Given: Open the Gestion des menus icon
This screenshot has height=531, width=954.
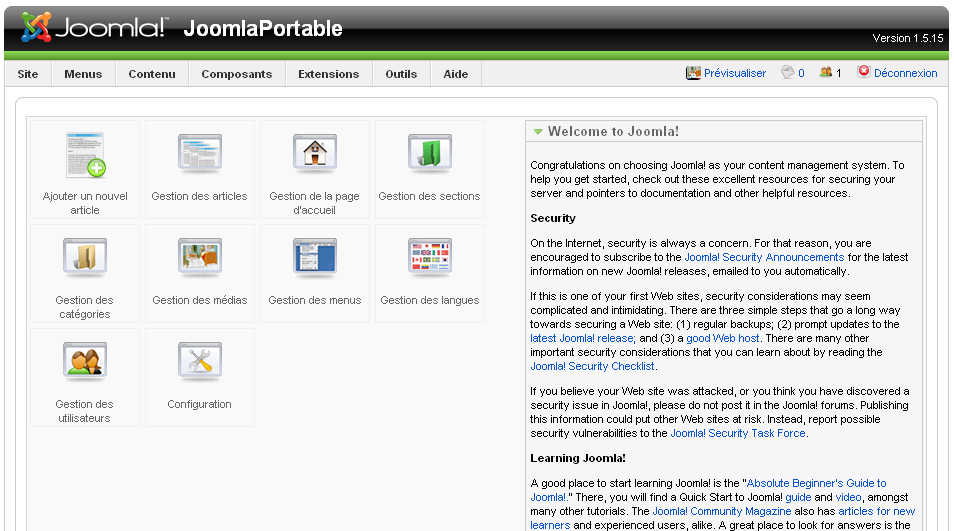Looking at the screenshot, I should pos(315,258).
